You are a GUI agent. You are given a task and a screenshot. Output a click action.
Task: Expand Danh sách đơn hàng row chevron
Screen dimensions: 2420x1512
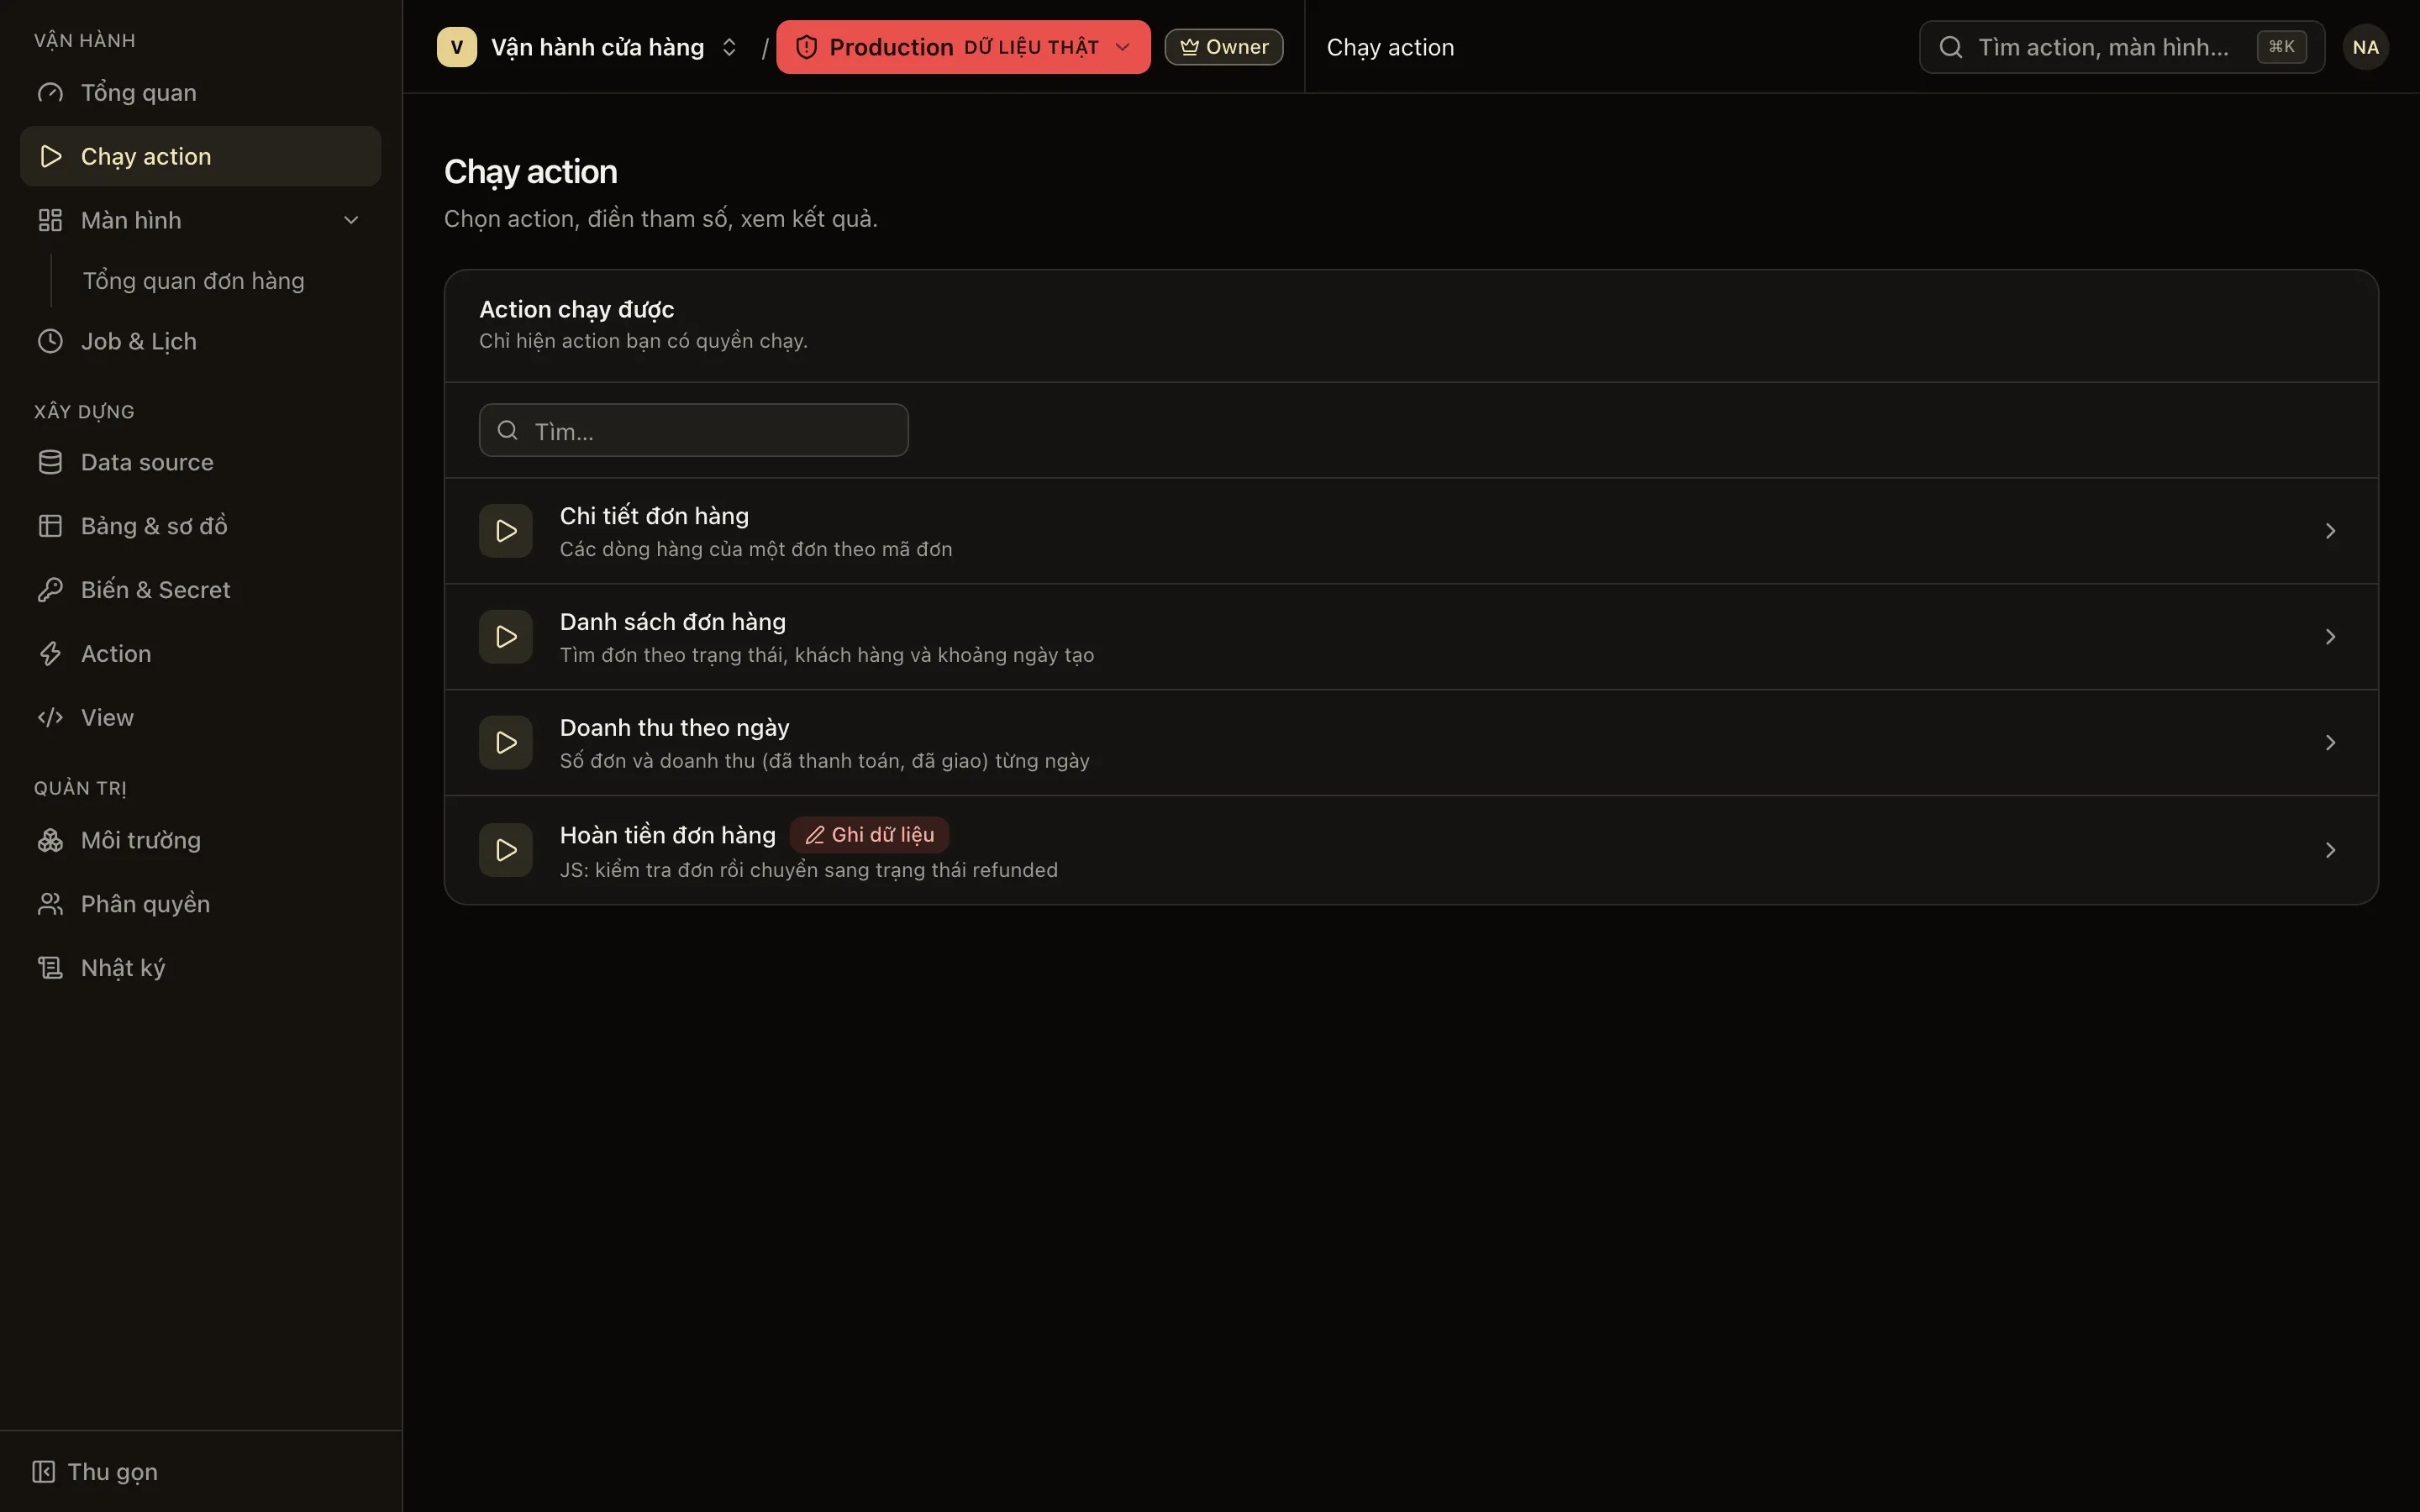[2330, 637]
